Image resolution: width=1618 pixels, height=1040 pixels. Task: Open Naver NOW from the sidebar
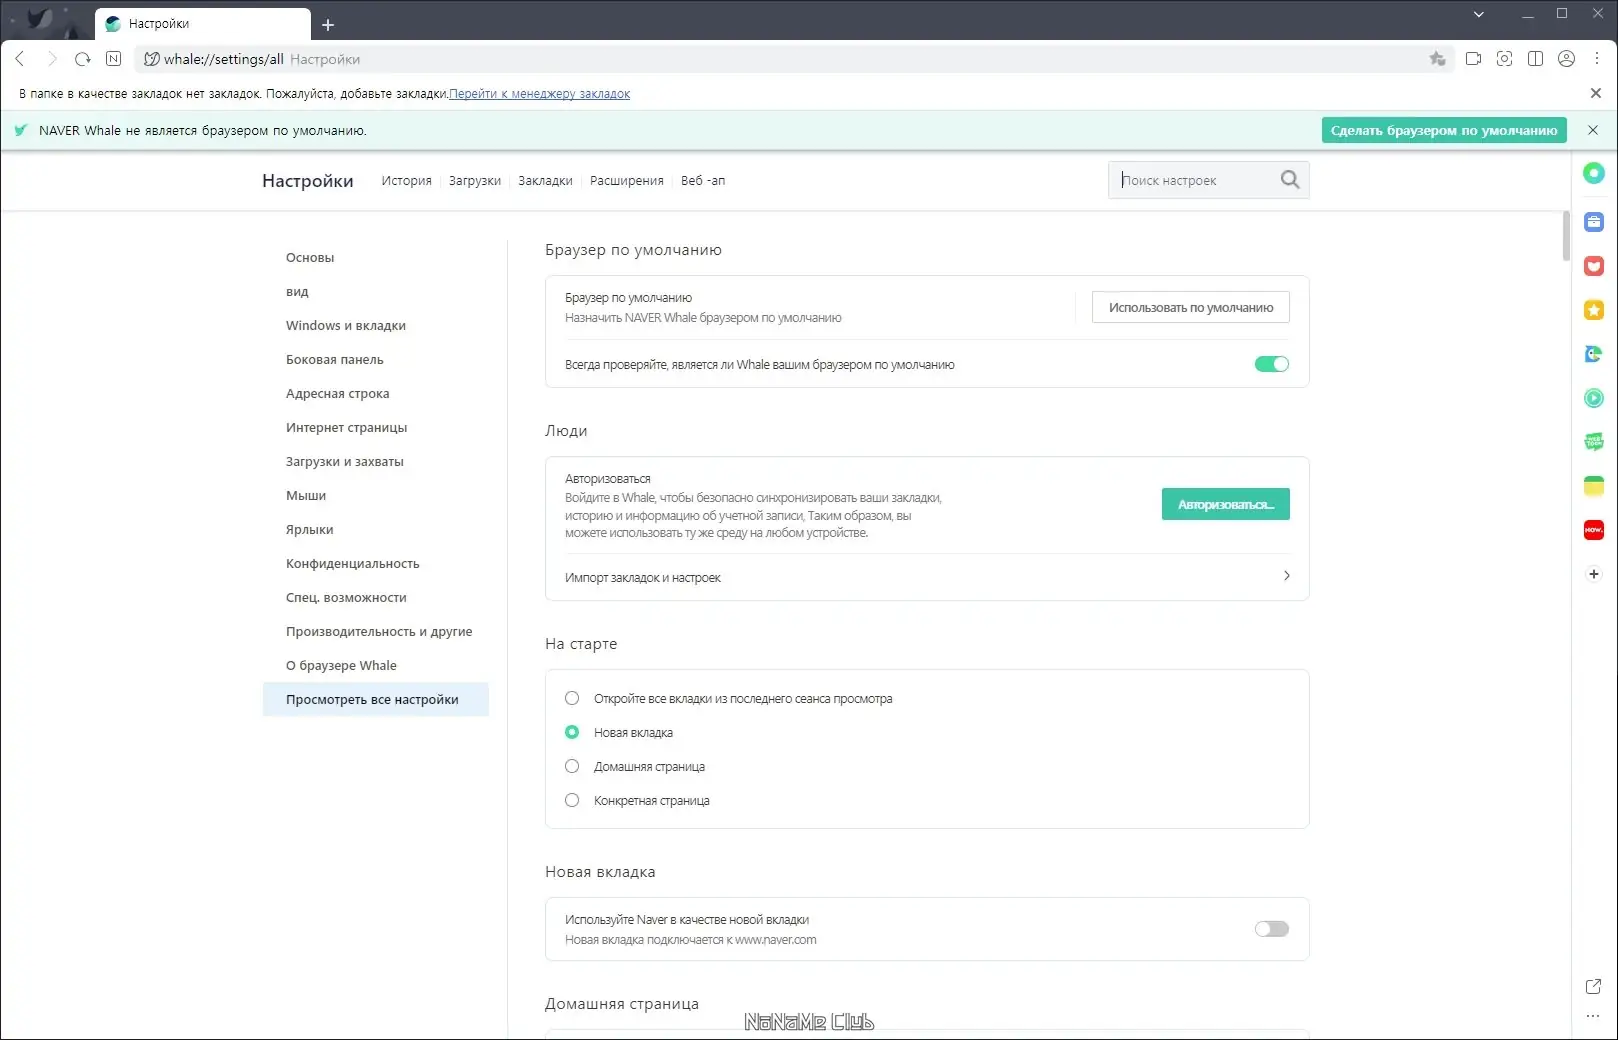(1593, 530)
